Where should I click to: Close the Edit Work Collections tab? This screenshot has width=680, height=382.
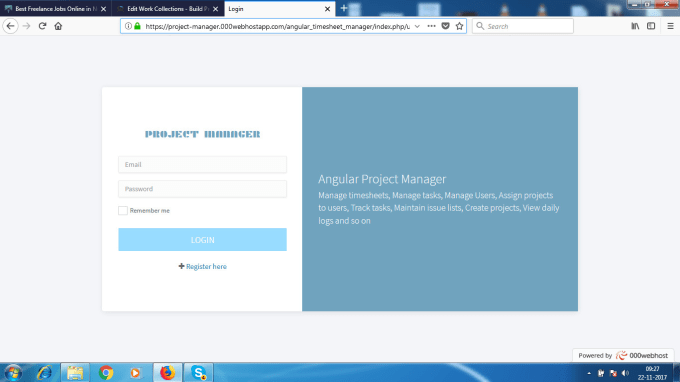216,9
